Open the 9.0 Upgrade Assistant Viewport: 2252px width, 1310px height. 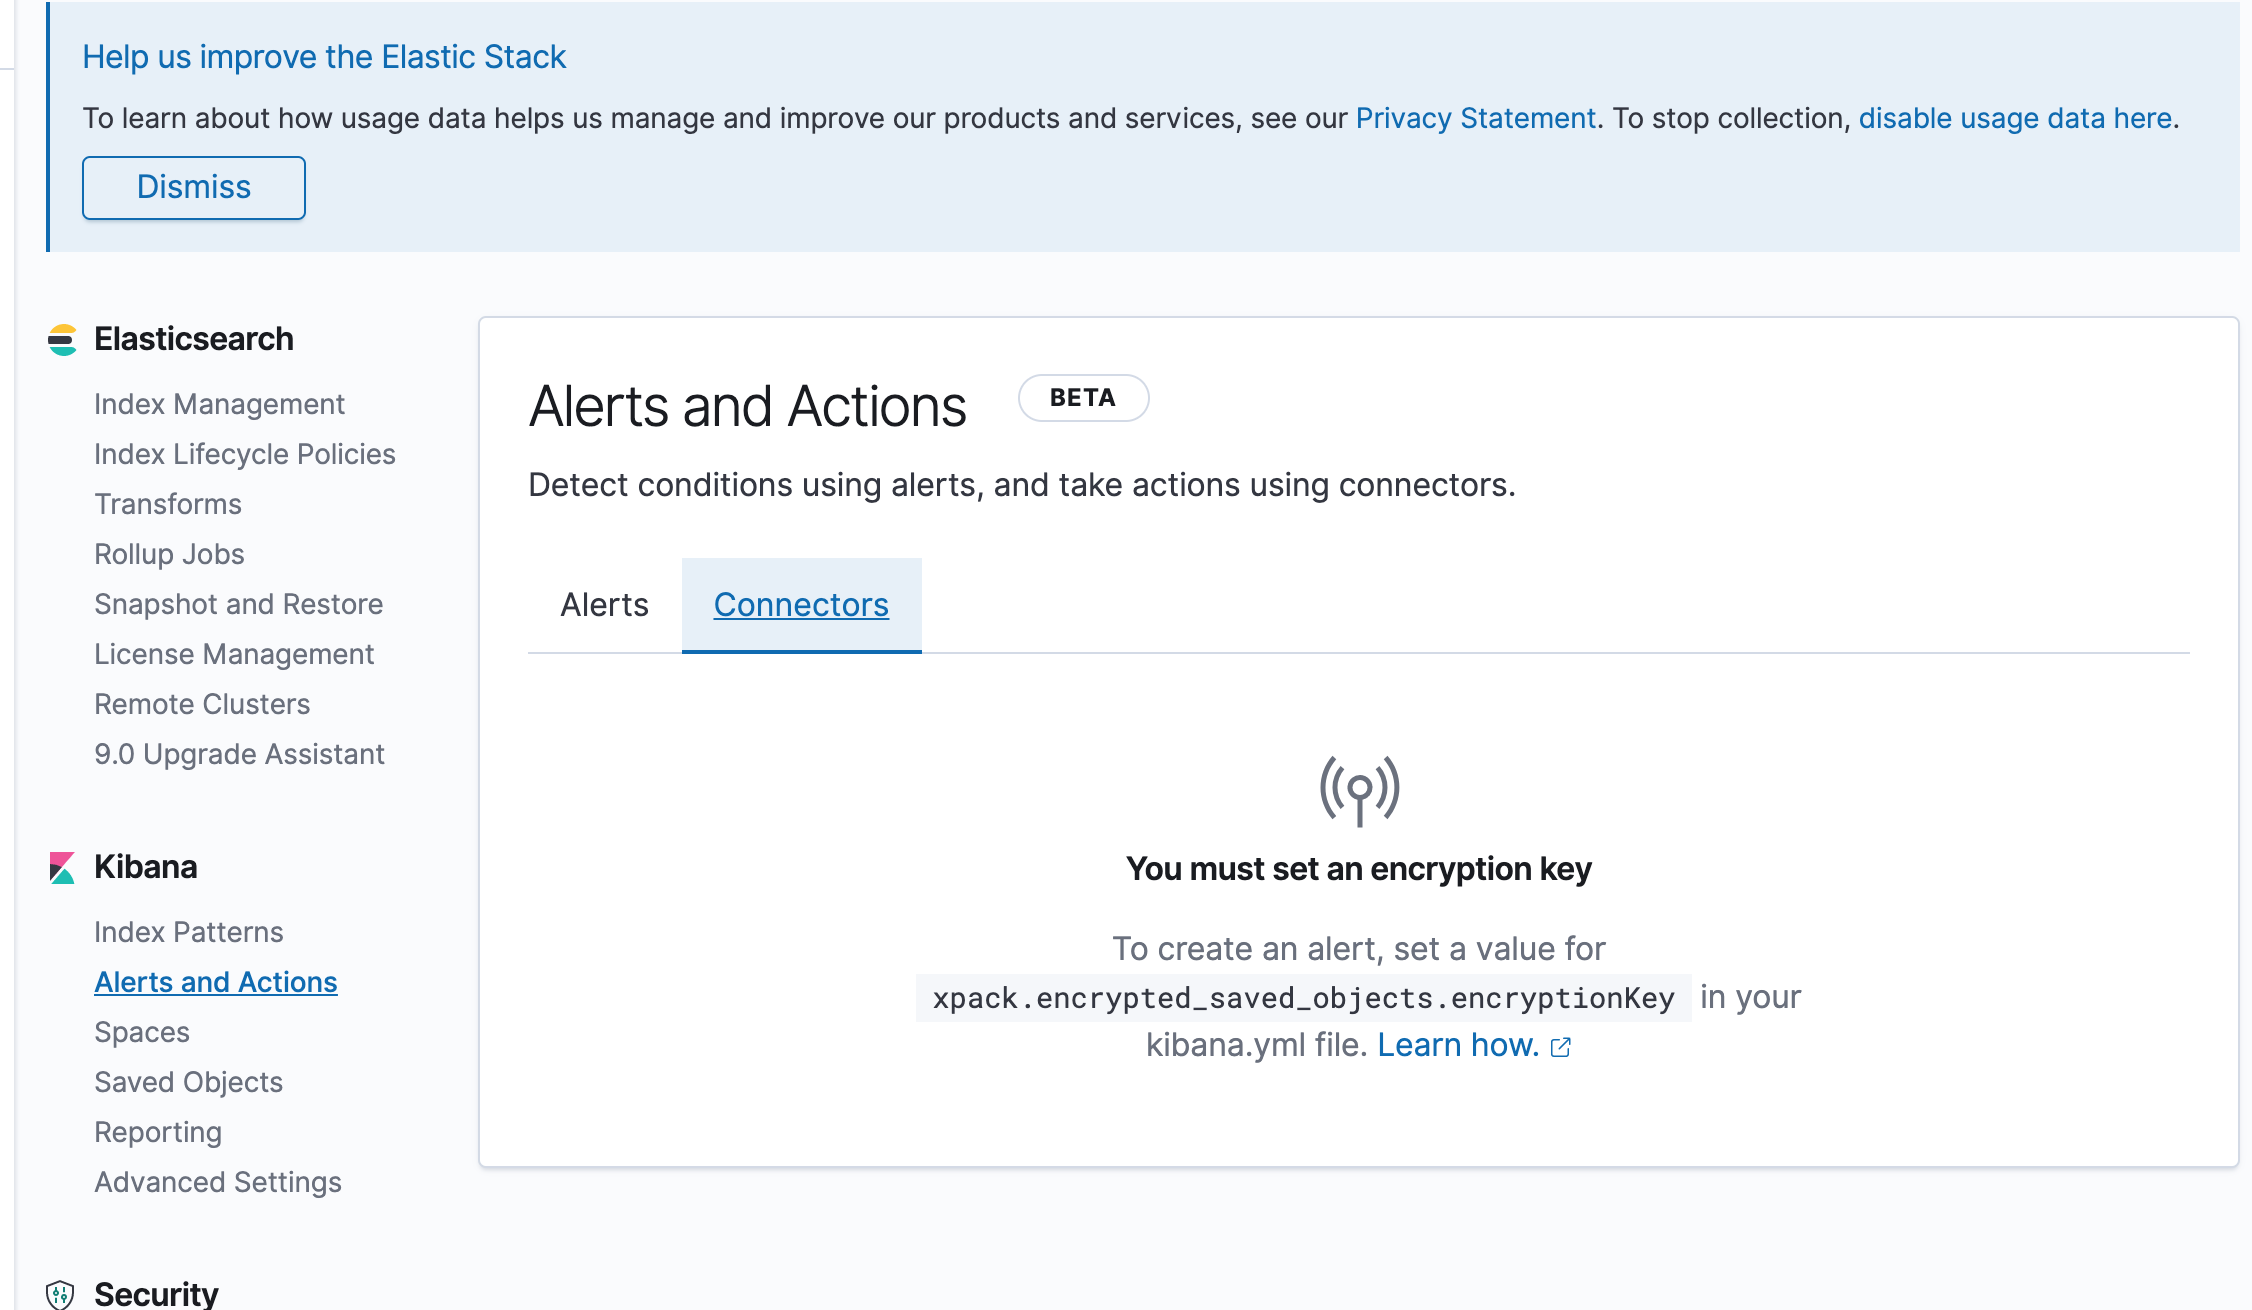(239, 754)
